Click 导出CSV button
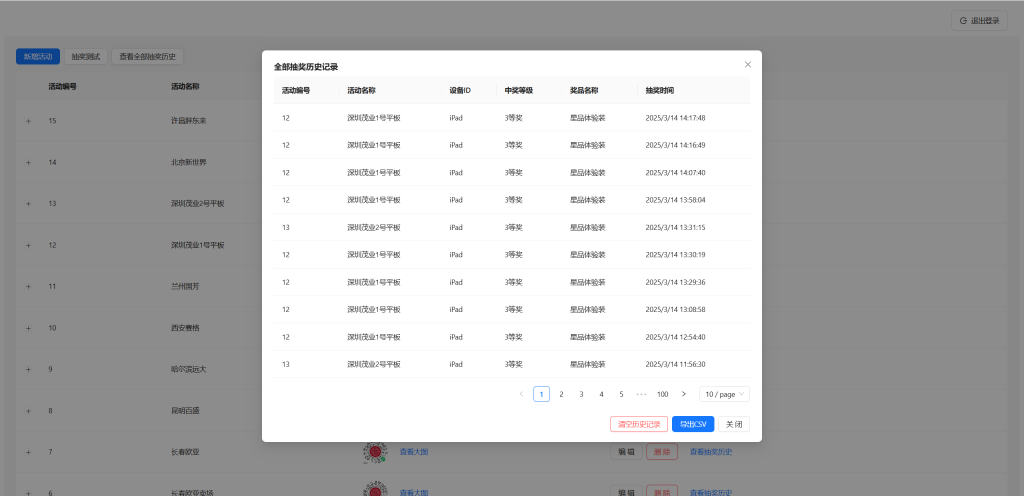Image resolution: width=1024 pixels, height=496 pixels. click(x=693, y=424)
